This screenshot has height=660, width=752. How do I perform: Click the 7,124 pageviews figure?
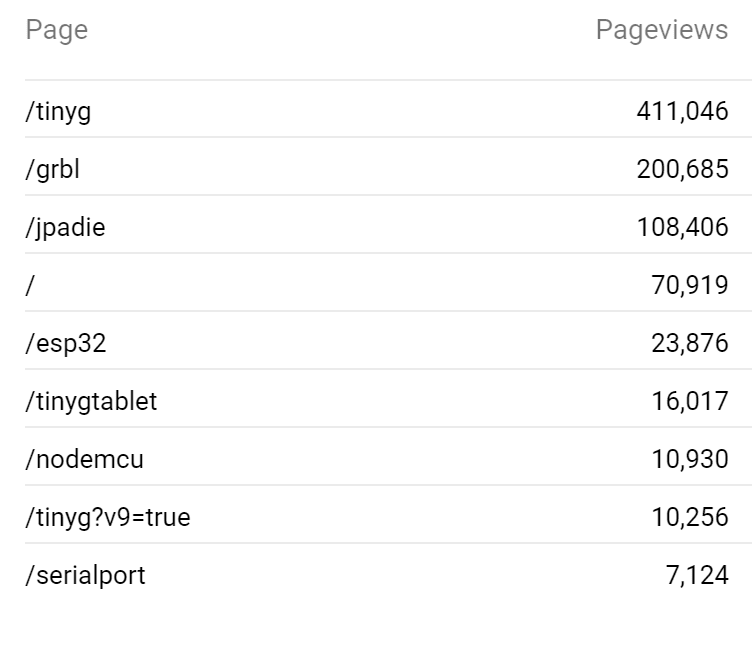[x=697, y=575]
